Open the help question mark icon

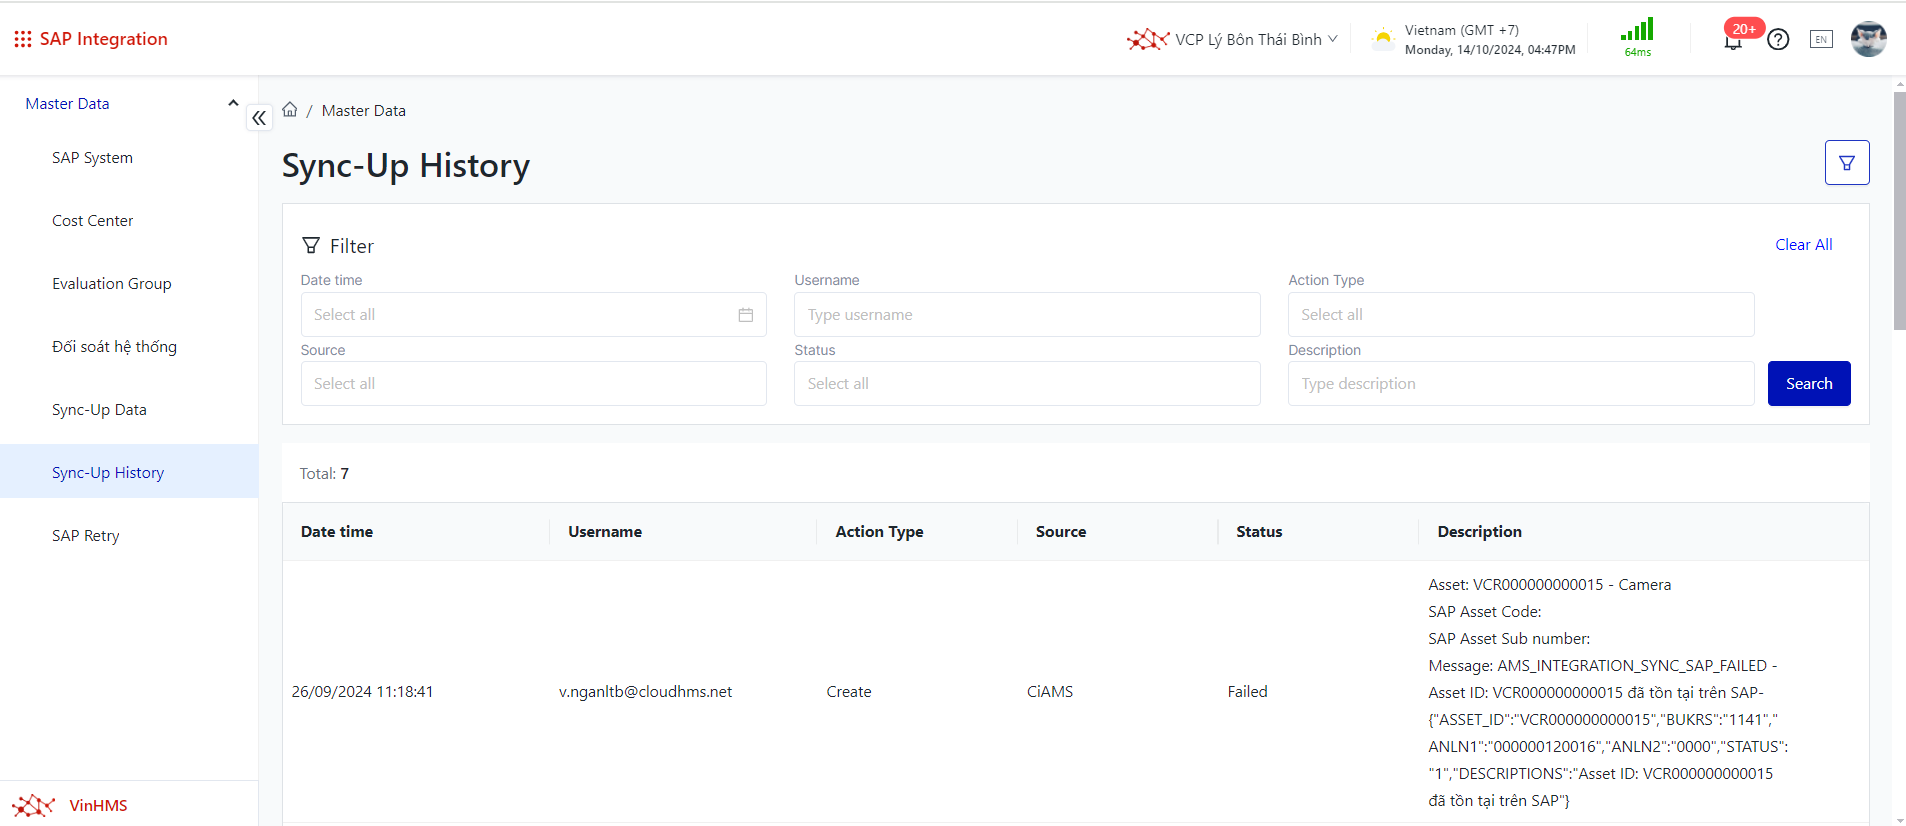click(1778, 40)
